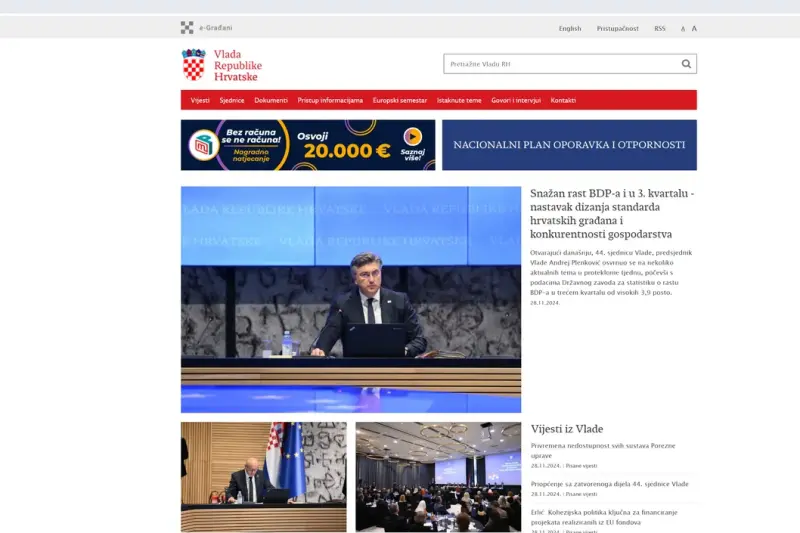Click the Bez računa se ne računa banner
Viewport: 800px width, 533px height.
tap(308, 145)
